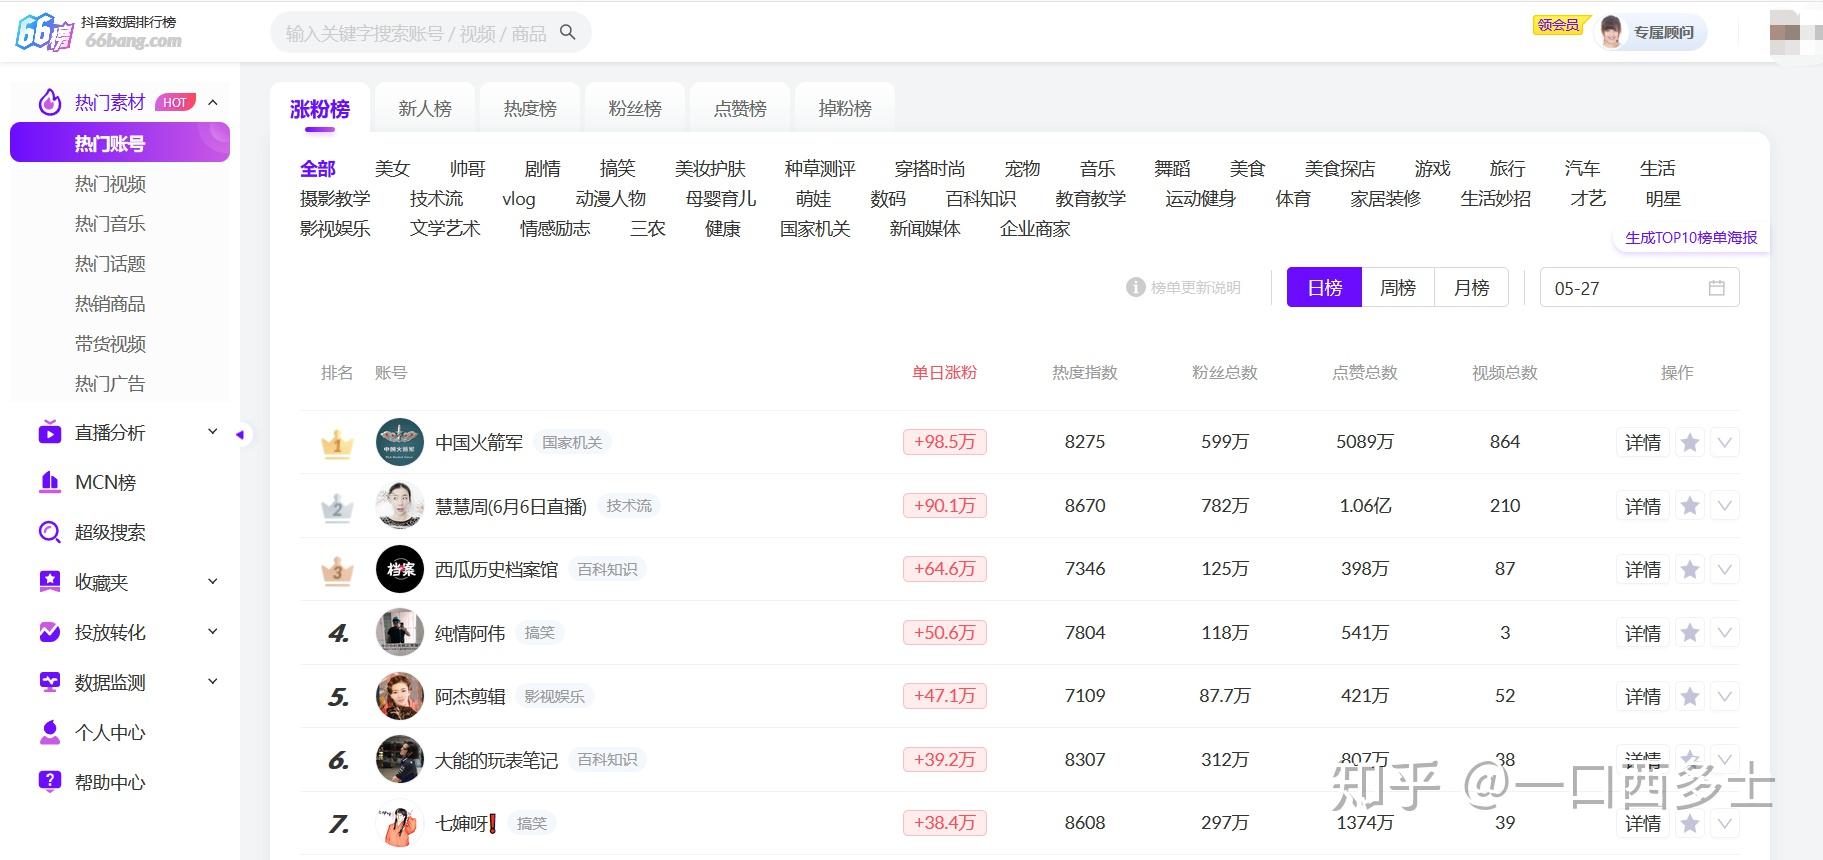
Task: Click the info icon beside 榜单更新说明
Action: [1135, 287]
